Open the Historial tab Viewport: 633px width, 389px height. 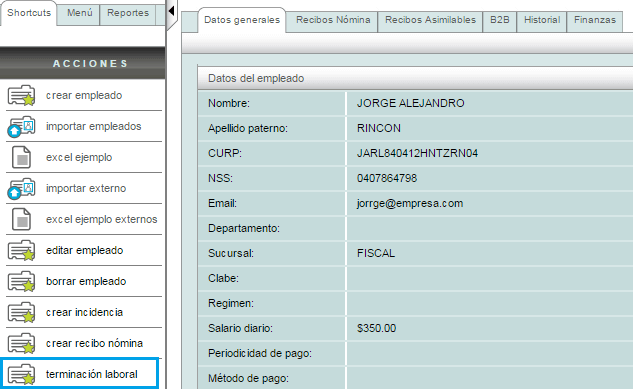542,20
